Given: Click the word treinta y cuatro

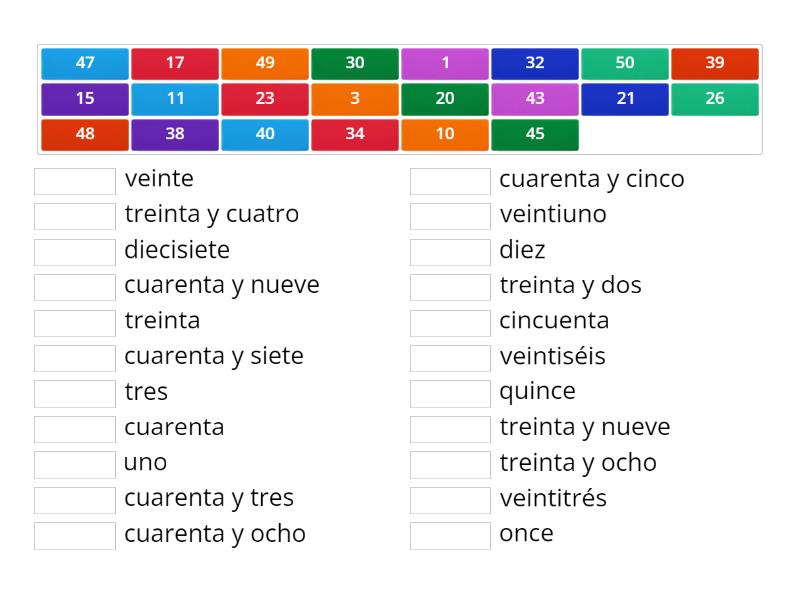Looking at the screenshot, I should click(x=211, y=214).
